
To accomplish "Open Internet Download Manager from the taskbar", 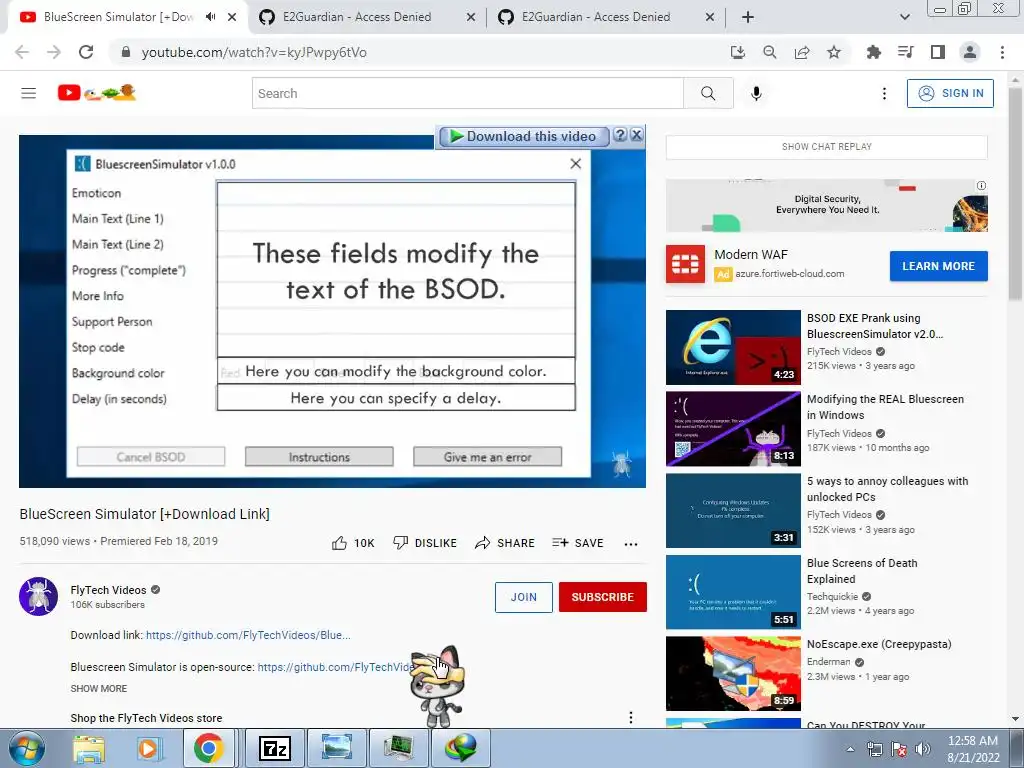I will (x=461, y=748).
